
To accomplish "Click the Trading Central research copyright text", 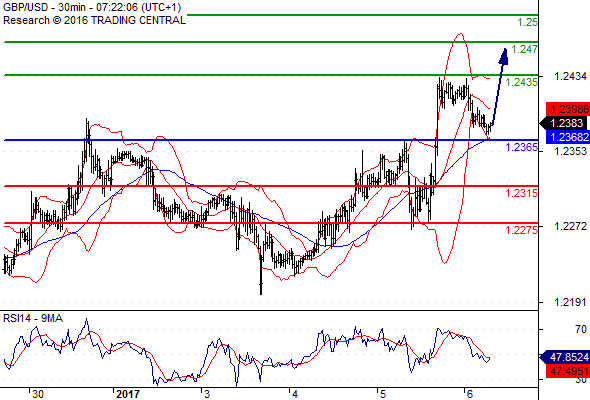I will [x=94, y=20].
